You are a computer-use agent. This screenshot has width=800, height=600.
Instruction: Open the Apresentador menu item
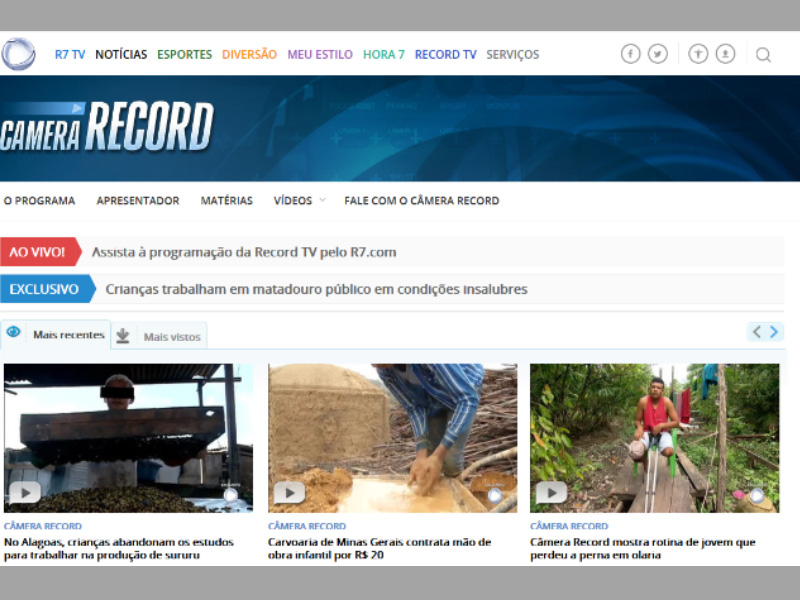pos(138,201)
